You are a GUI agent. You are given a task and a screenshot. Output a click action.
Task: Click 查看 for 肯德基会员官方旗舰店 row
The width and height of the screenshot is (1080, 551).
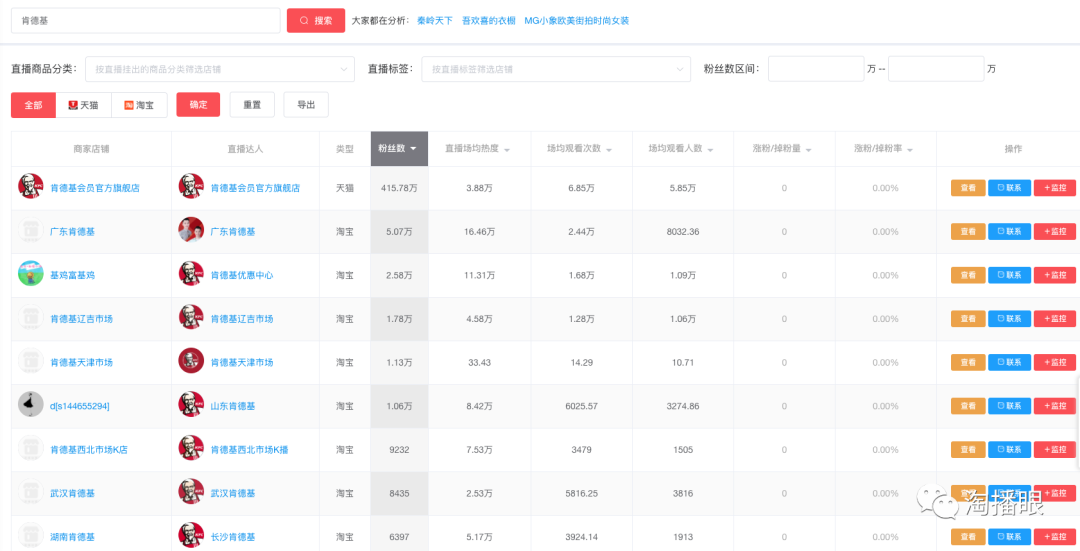[x=968, y=188]
